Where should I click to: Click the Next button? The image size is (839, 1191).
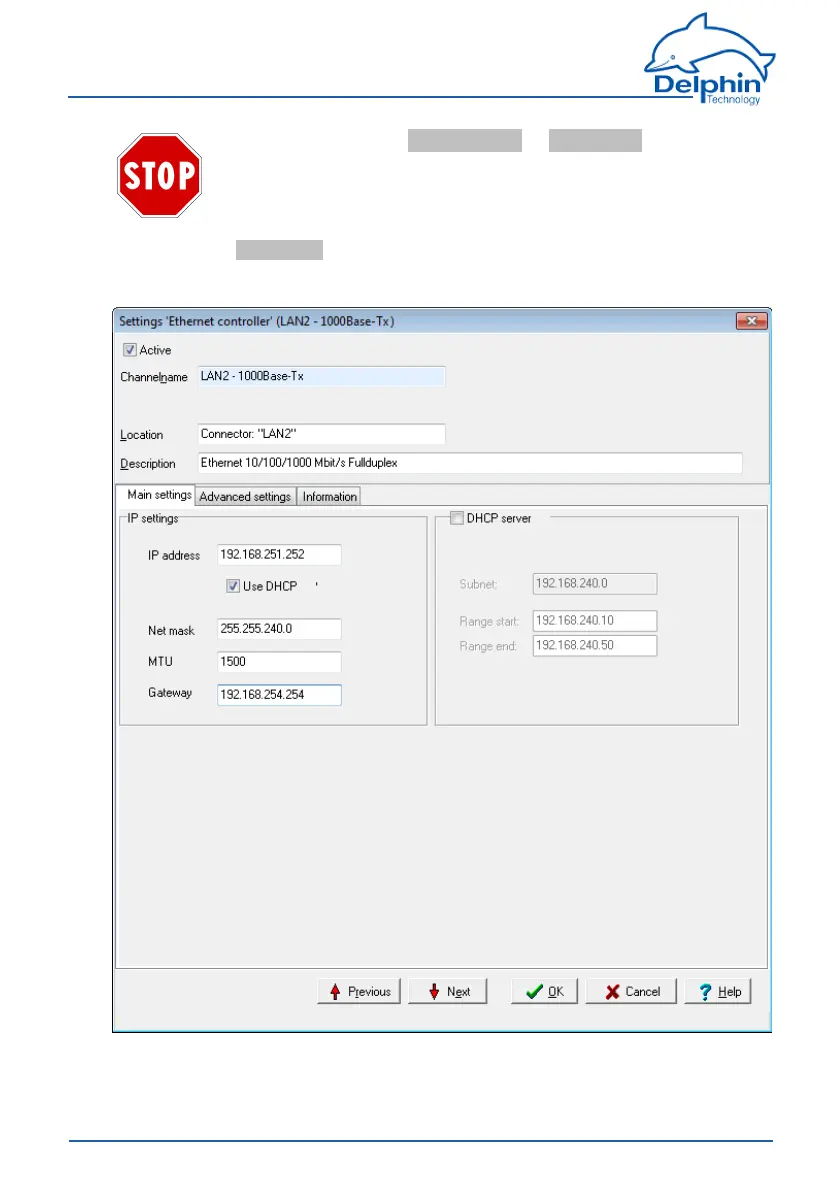(x=448, y=991)
